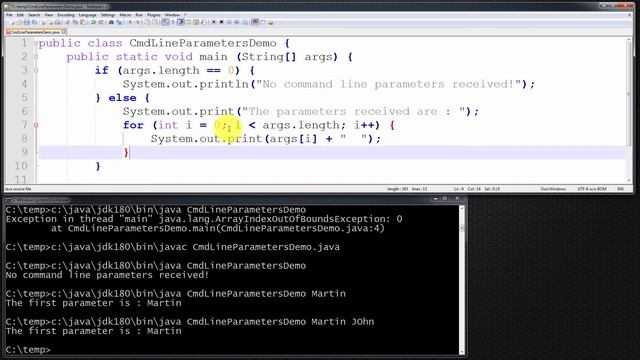
Task: Open the Encoding menu
Action: point(66,15)
